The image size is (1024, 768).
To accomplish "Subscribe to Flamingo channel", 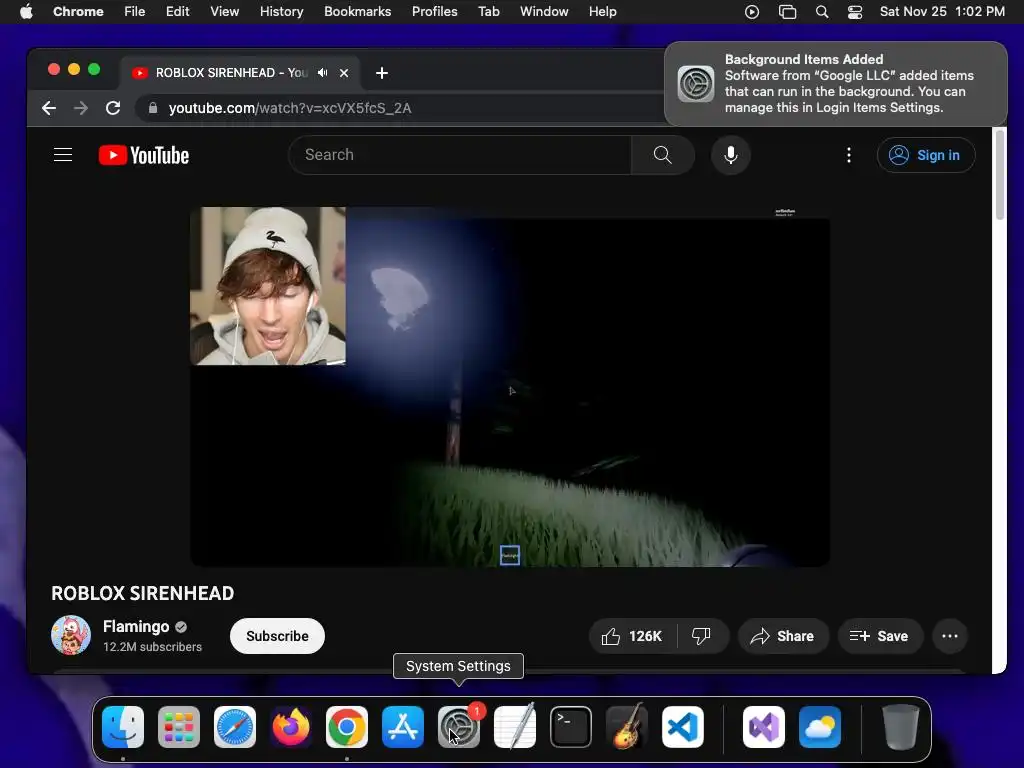I will 277,636.
